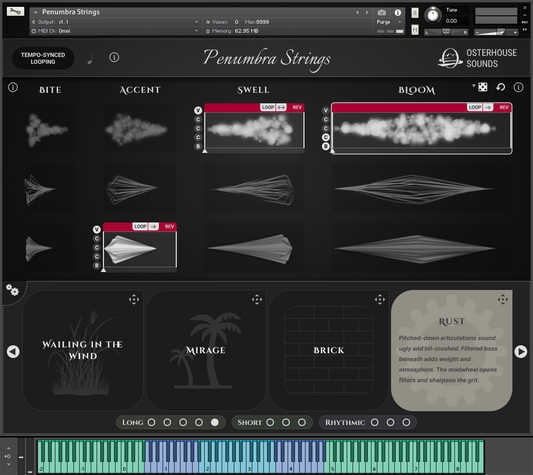Viewport: 533px width, 475px height.
Task: Click loop direction arrow in Accent cell
Action: [154, 226]
